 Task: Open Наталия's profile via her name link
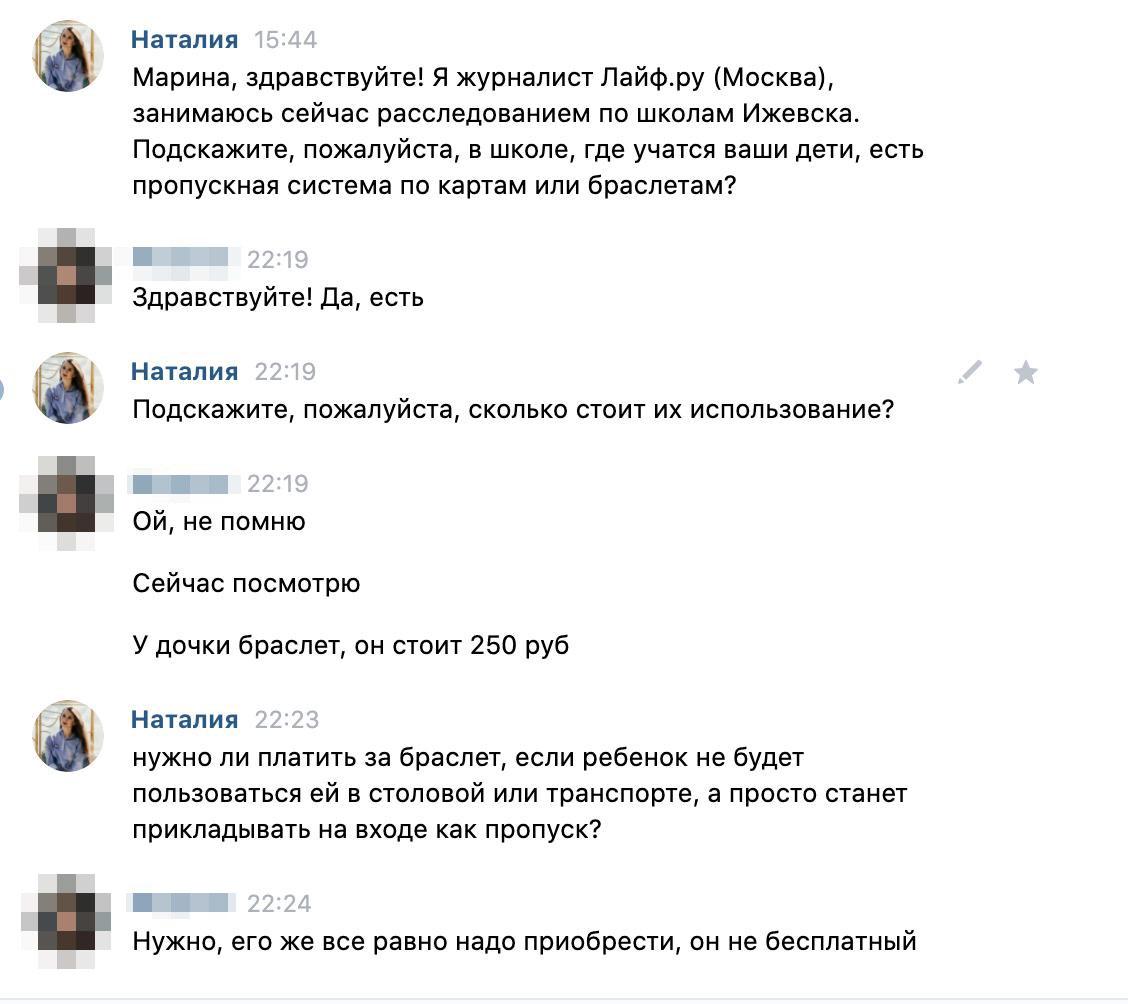click(185, 40)
